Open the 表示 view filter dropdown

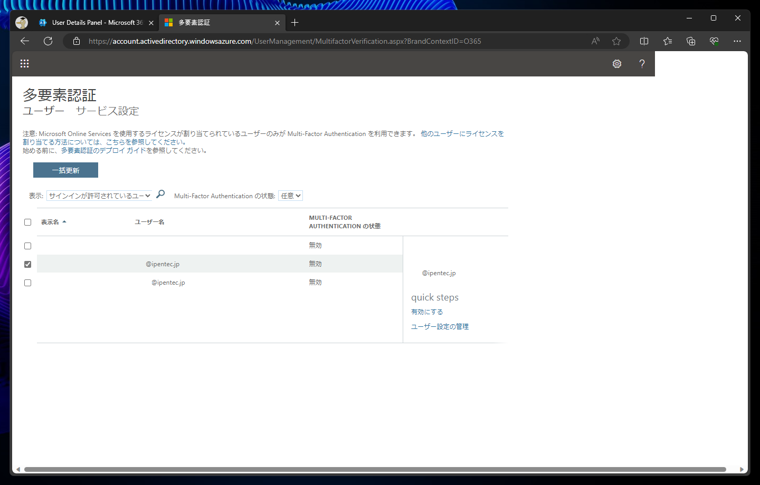point(99,196)
